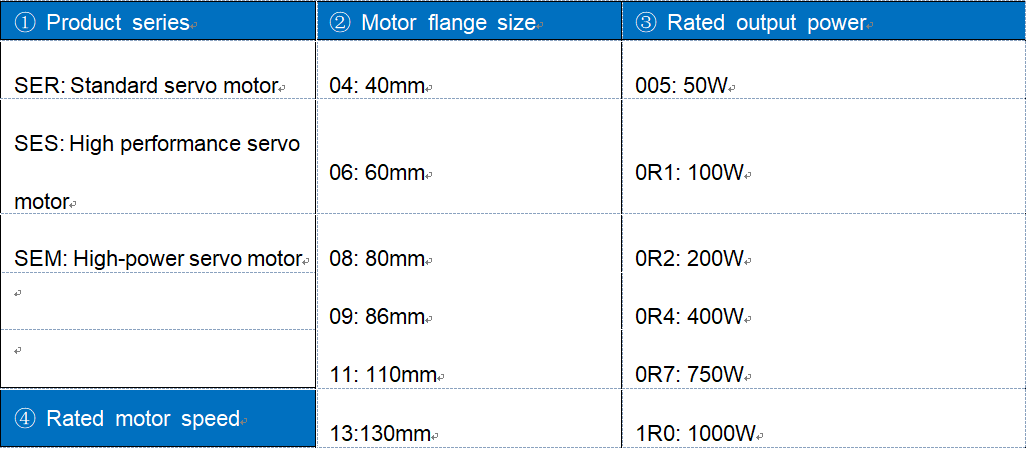Click the '0R2: 200W' power entry
This screenshot has width=1026, height=449.
click(x=689, y=259)
